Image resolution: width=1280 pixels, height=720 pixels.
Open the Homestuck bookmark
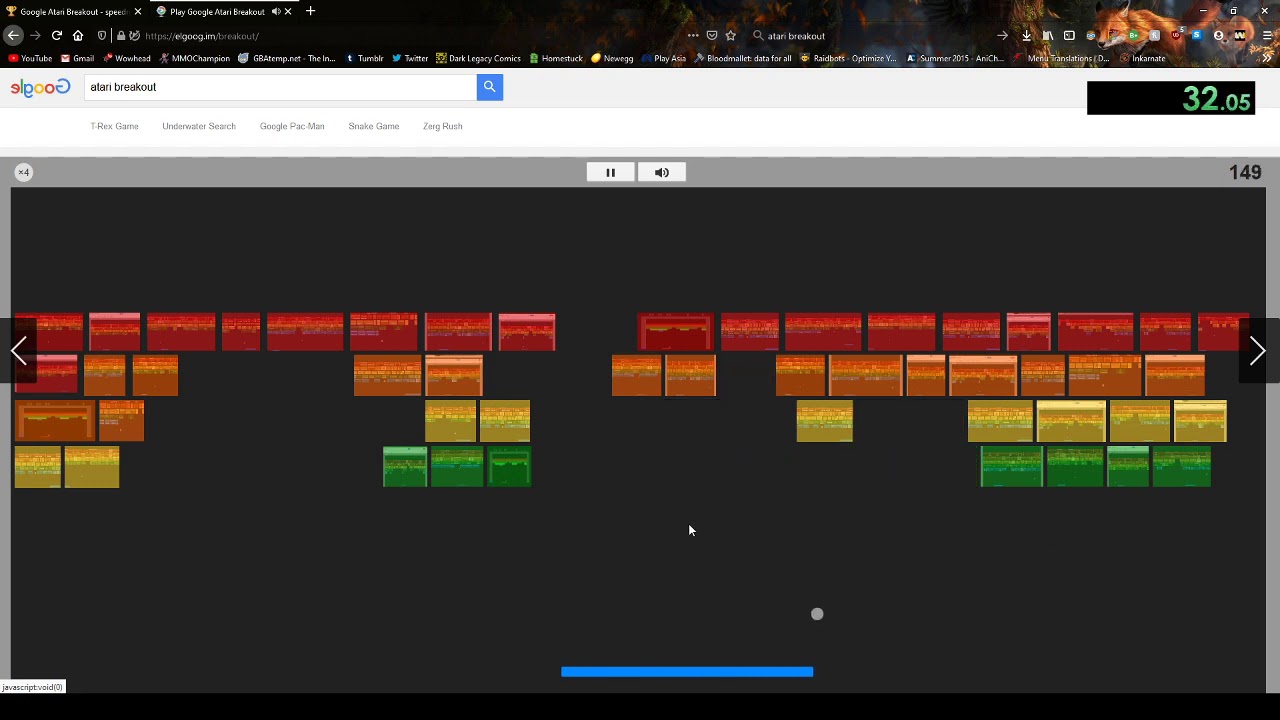(556, 58)
